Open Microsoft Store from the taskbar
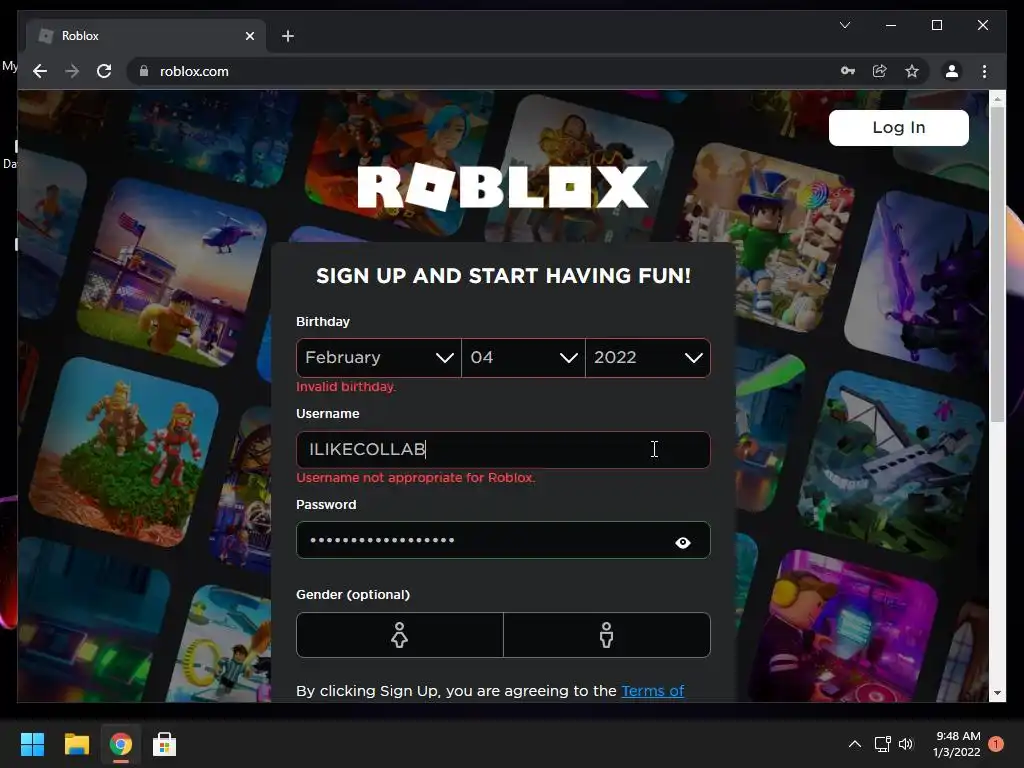The height and width of the screenshot is (768, 1024). (165, 744)
